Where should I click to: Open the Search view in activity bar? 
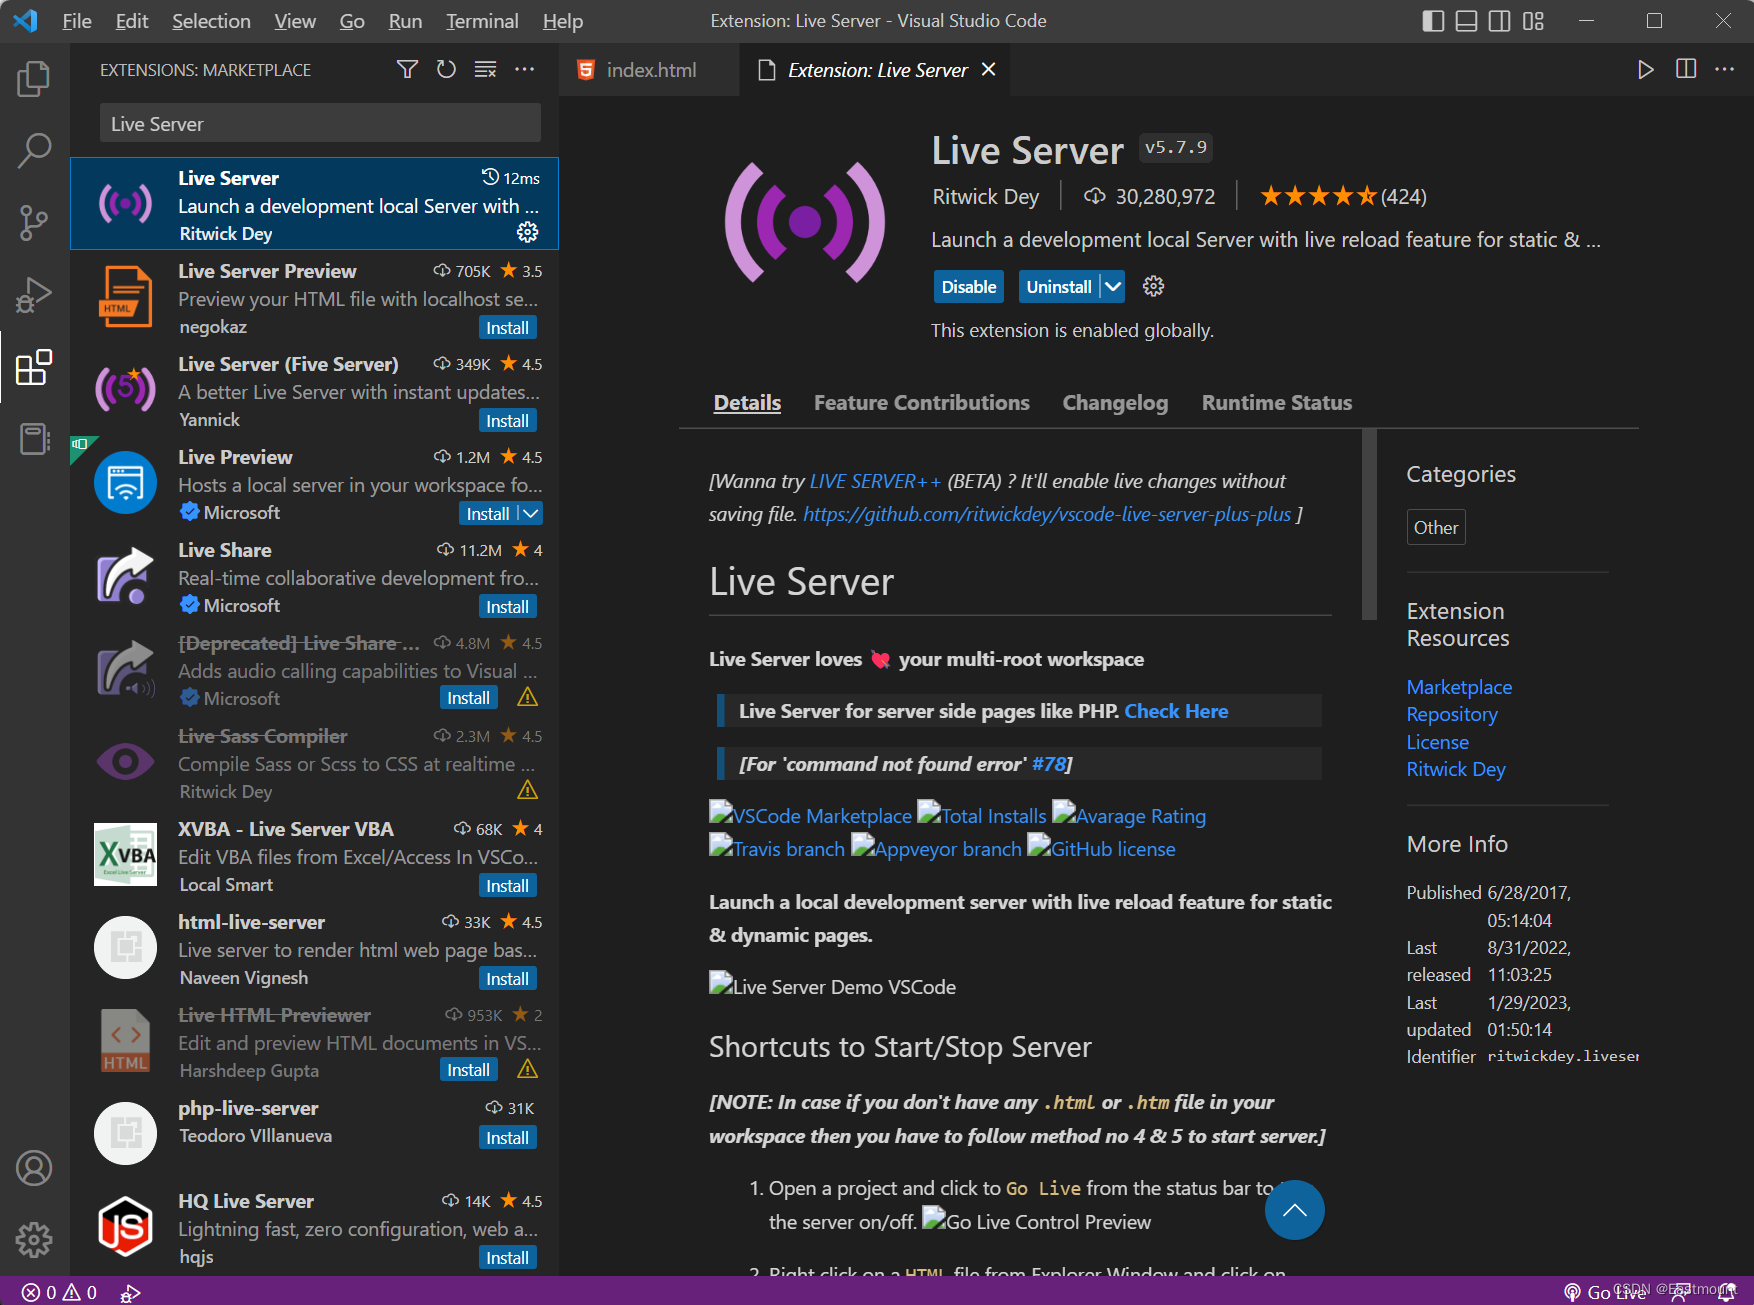pyautogui.click(x=34, y=151)
